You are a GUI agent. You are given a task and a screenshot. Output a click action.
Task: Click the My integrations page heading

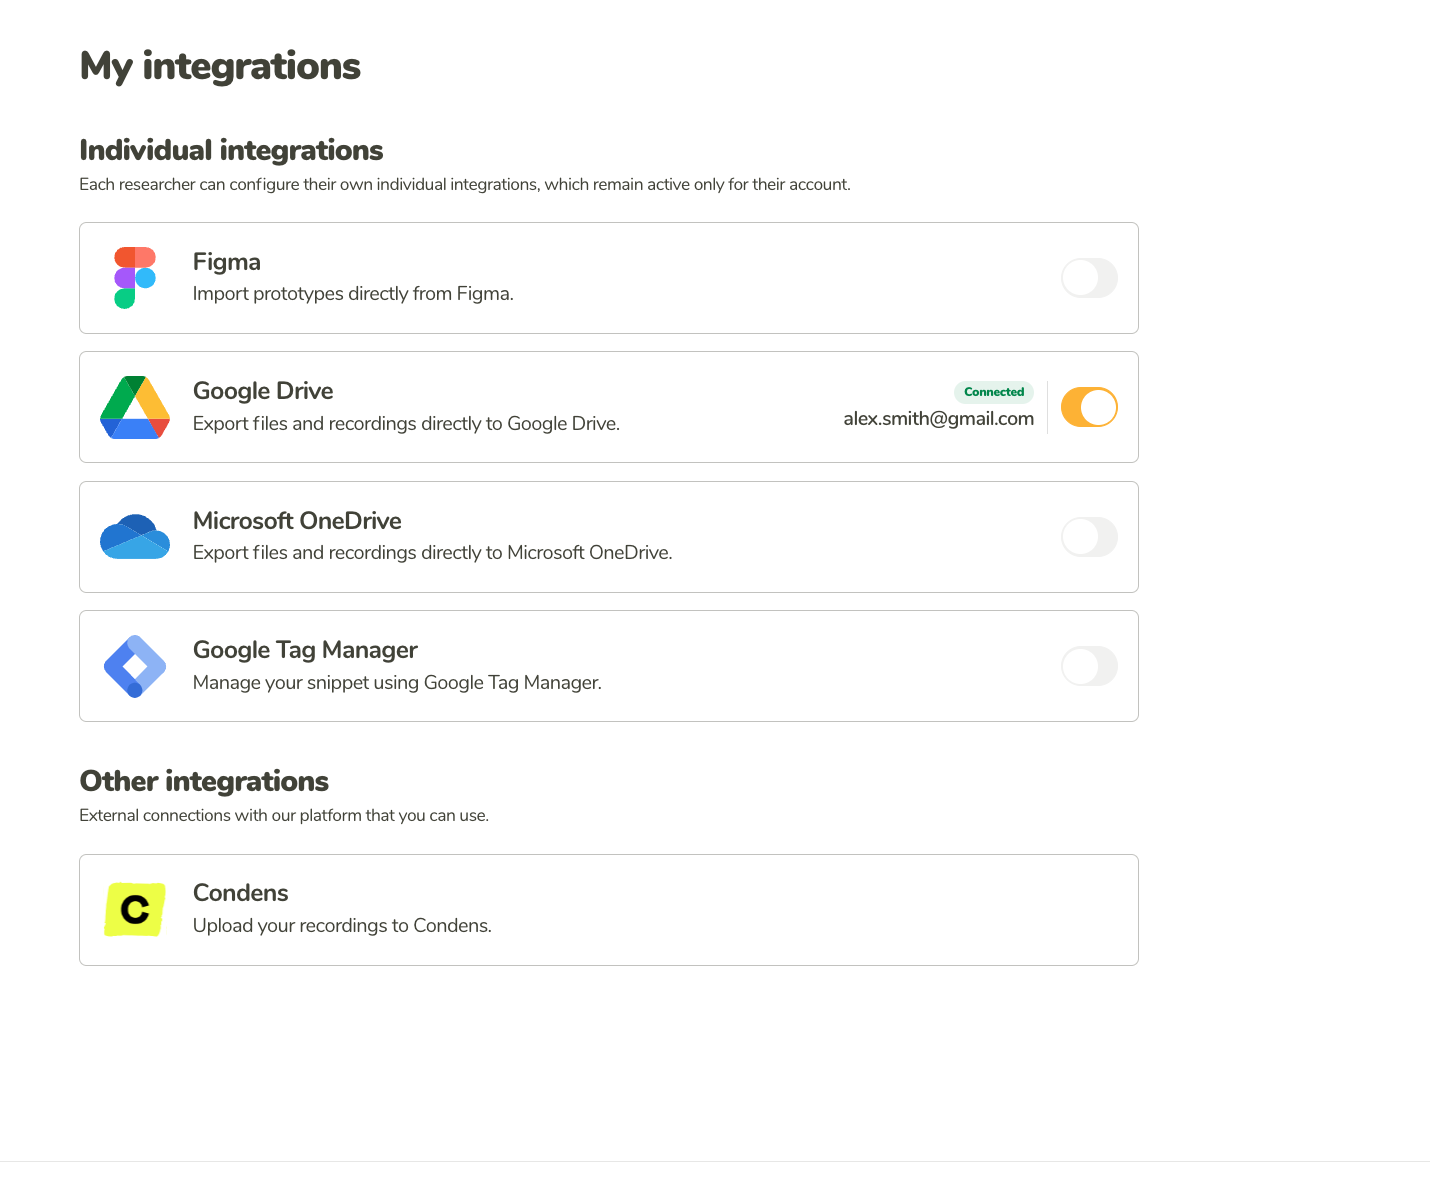[x=220, y=67]
